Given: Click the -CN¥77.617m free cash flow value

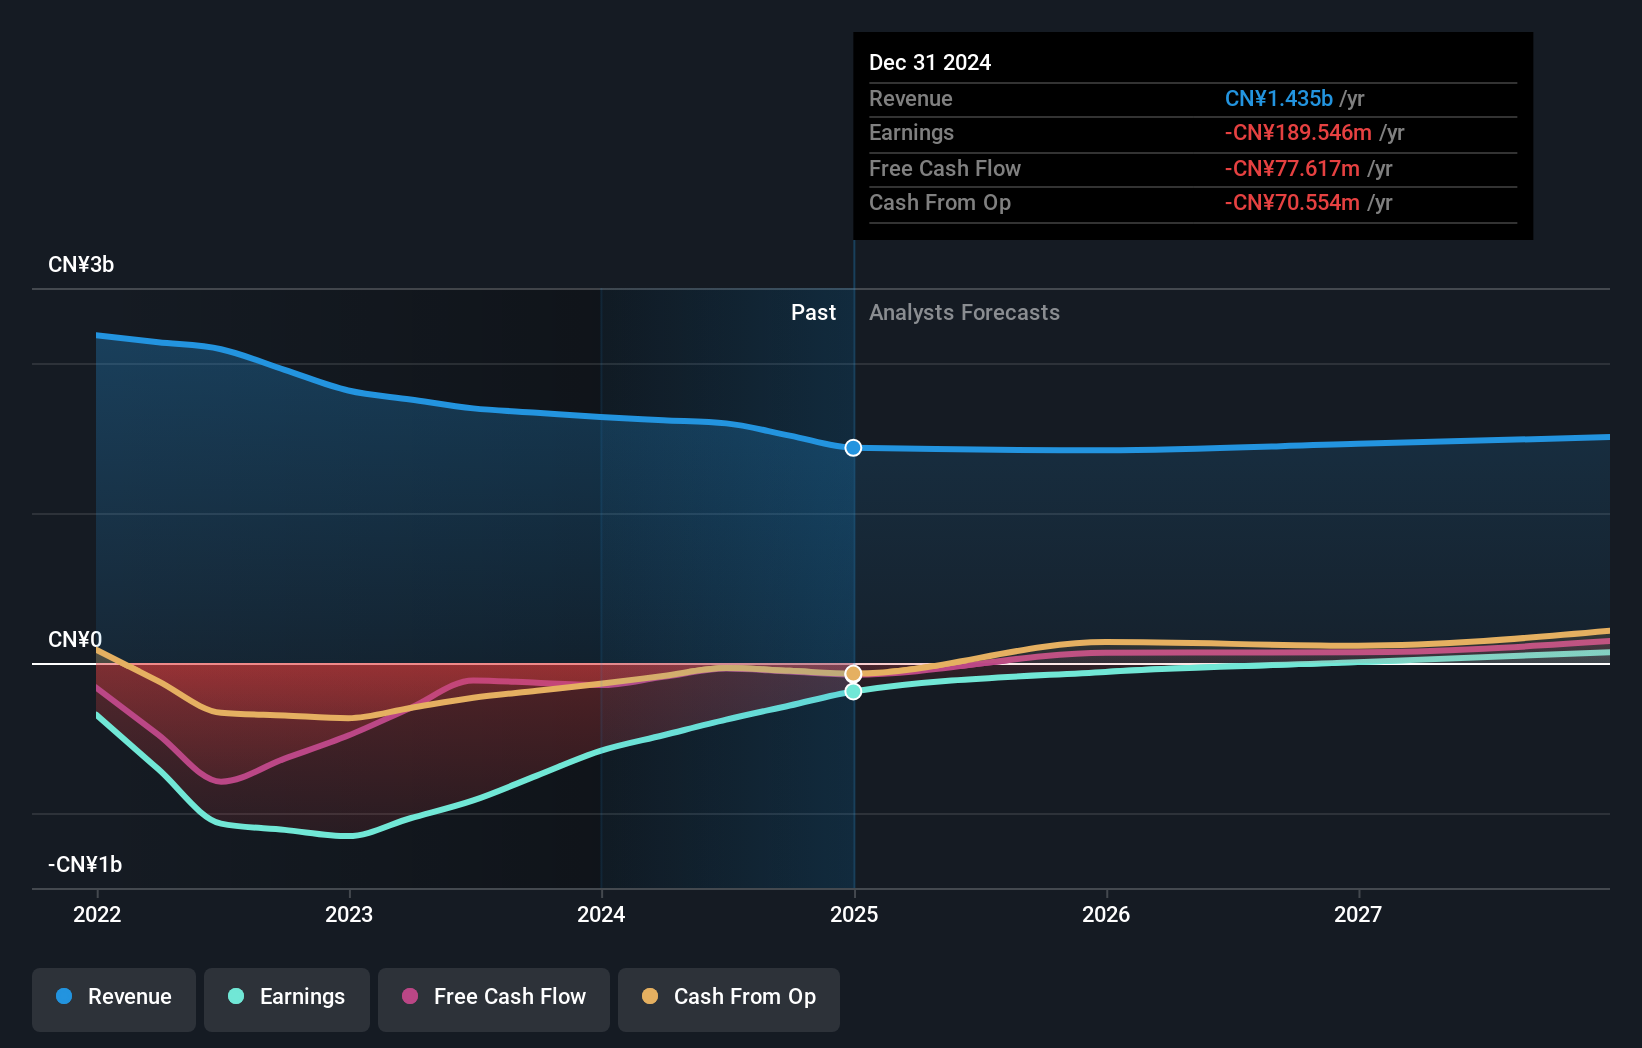Looking at the screenshot, I should [x=1292, y=169].
